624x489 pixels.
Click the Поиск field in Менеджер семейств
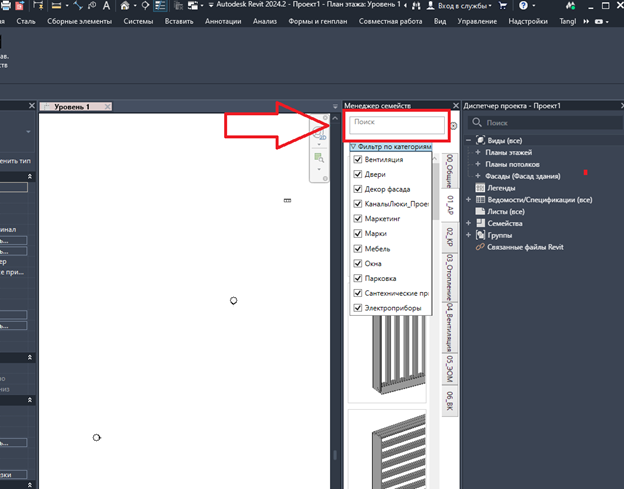click(397, 125)
